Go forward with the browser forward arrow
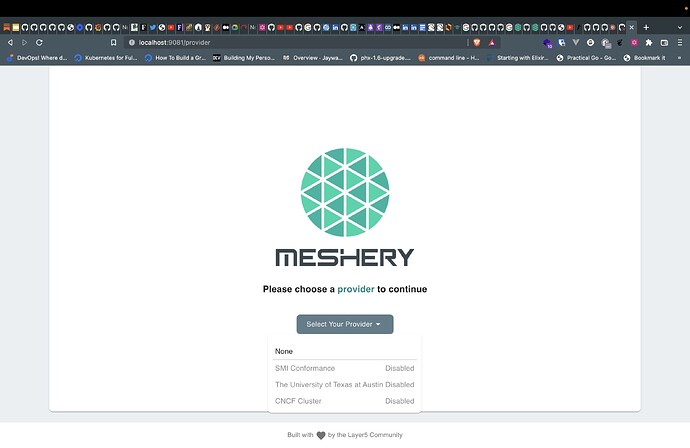 pos(25,42)
